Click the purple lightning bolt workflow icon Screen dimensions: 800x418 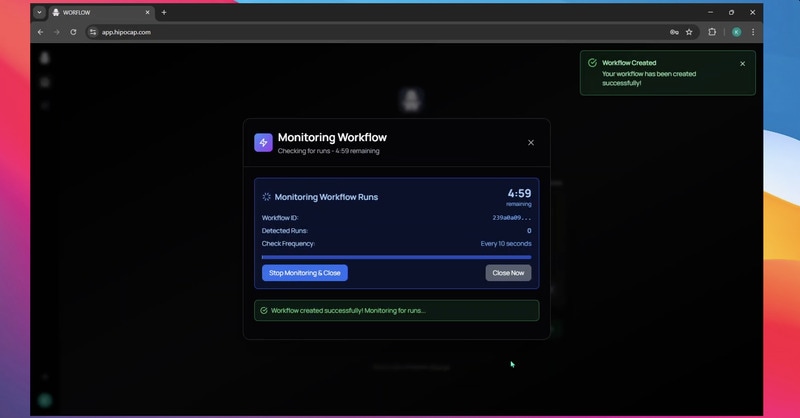click(x=263, y=143)
